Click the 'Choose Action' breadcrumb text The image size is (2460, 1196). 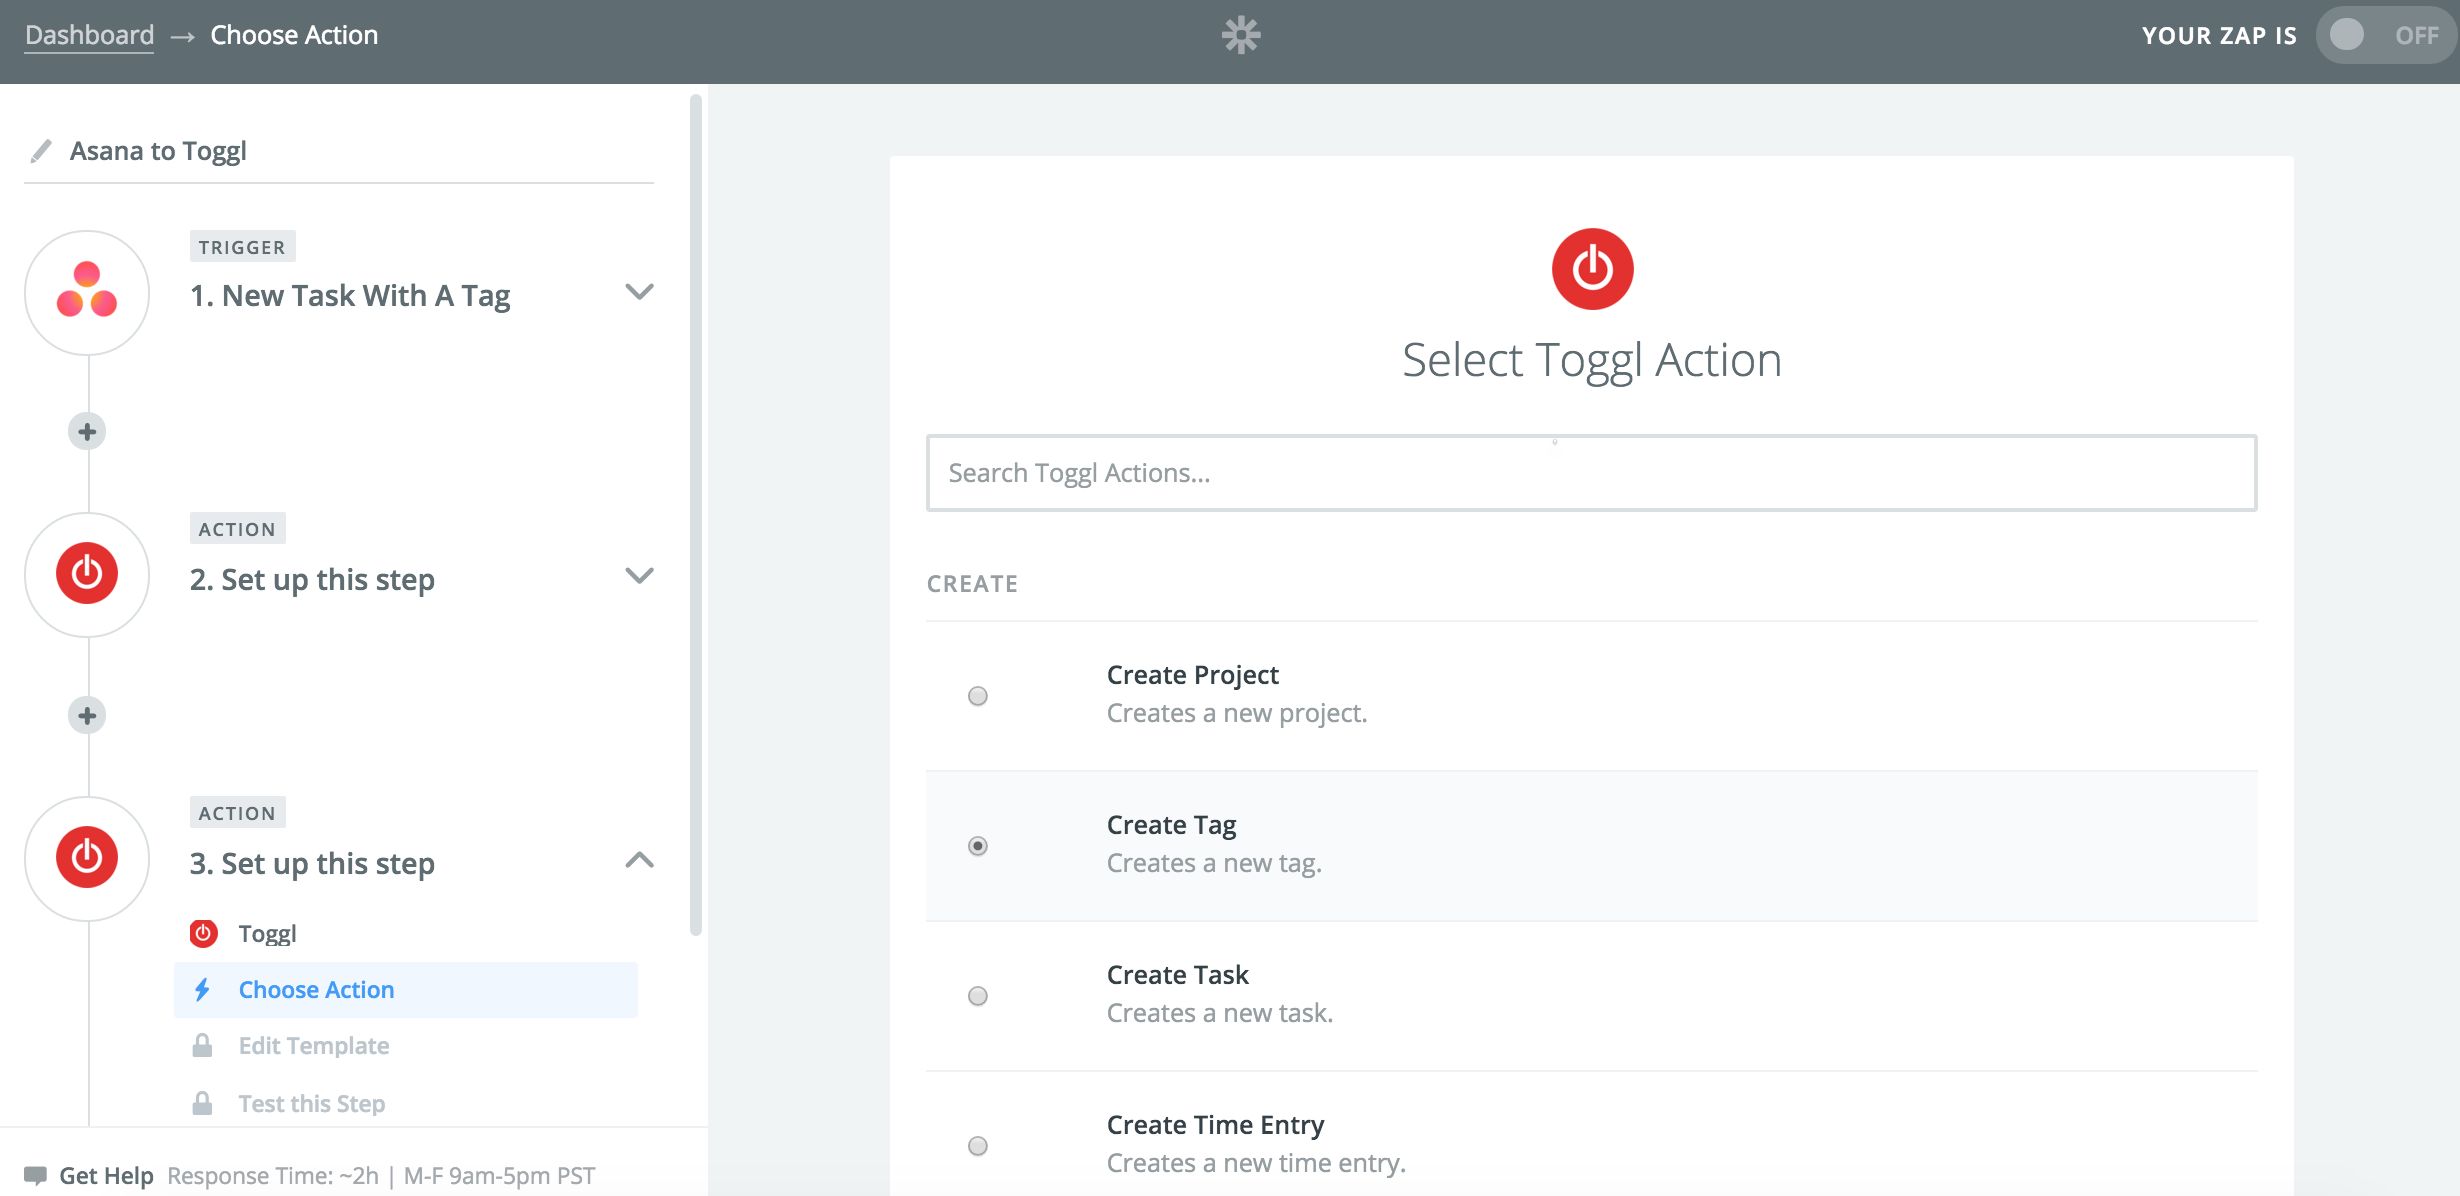(x=294, y=35)
